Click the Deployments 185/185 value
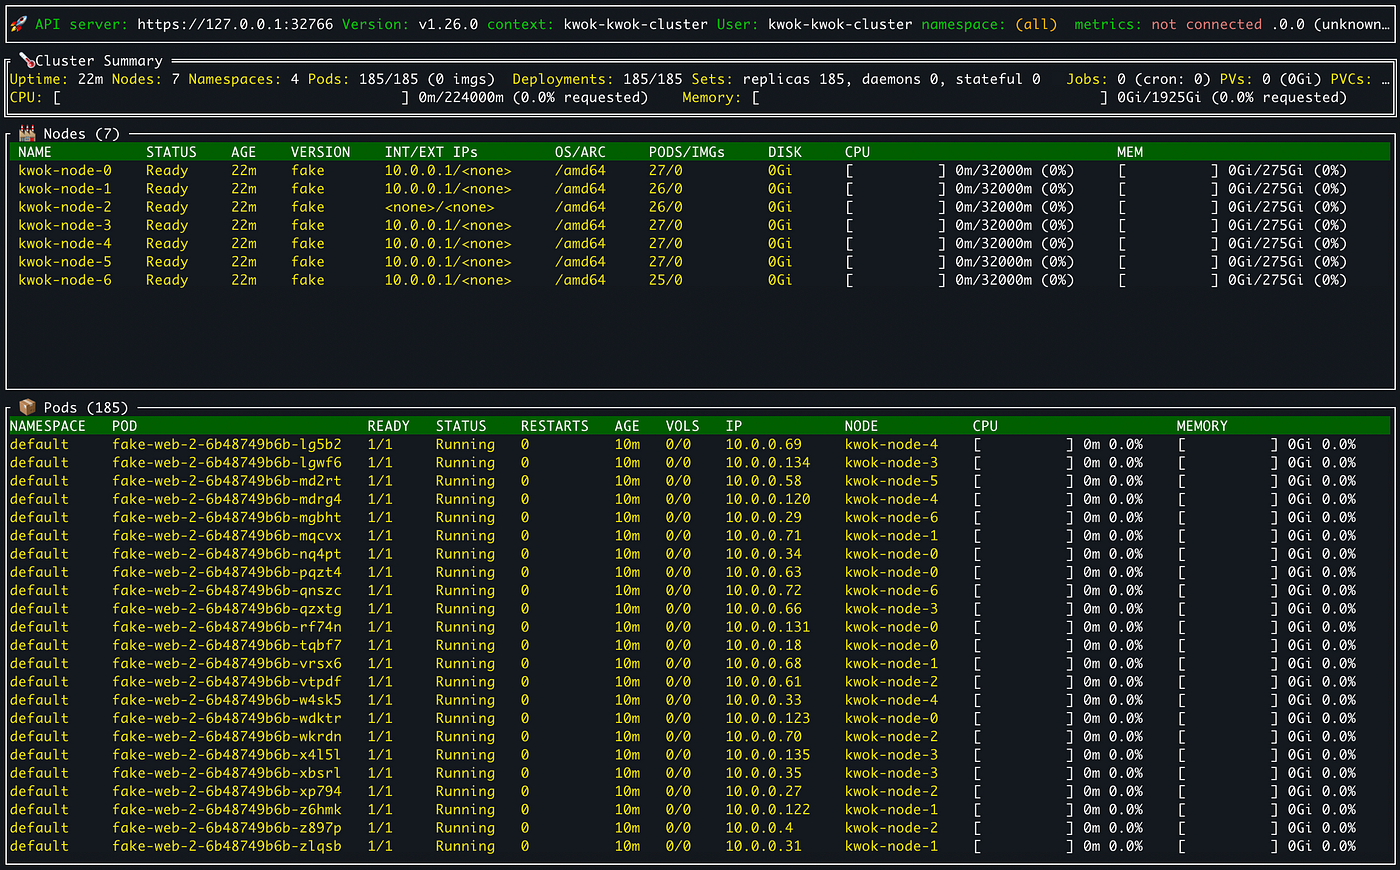 [652, 79]
